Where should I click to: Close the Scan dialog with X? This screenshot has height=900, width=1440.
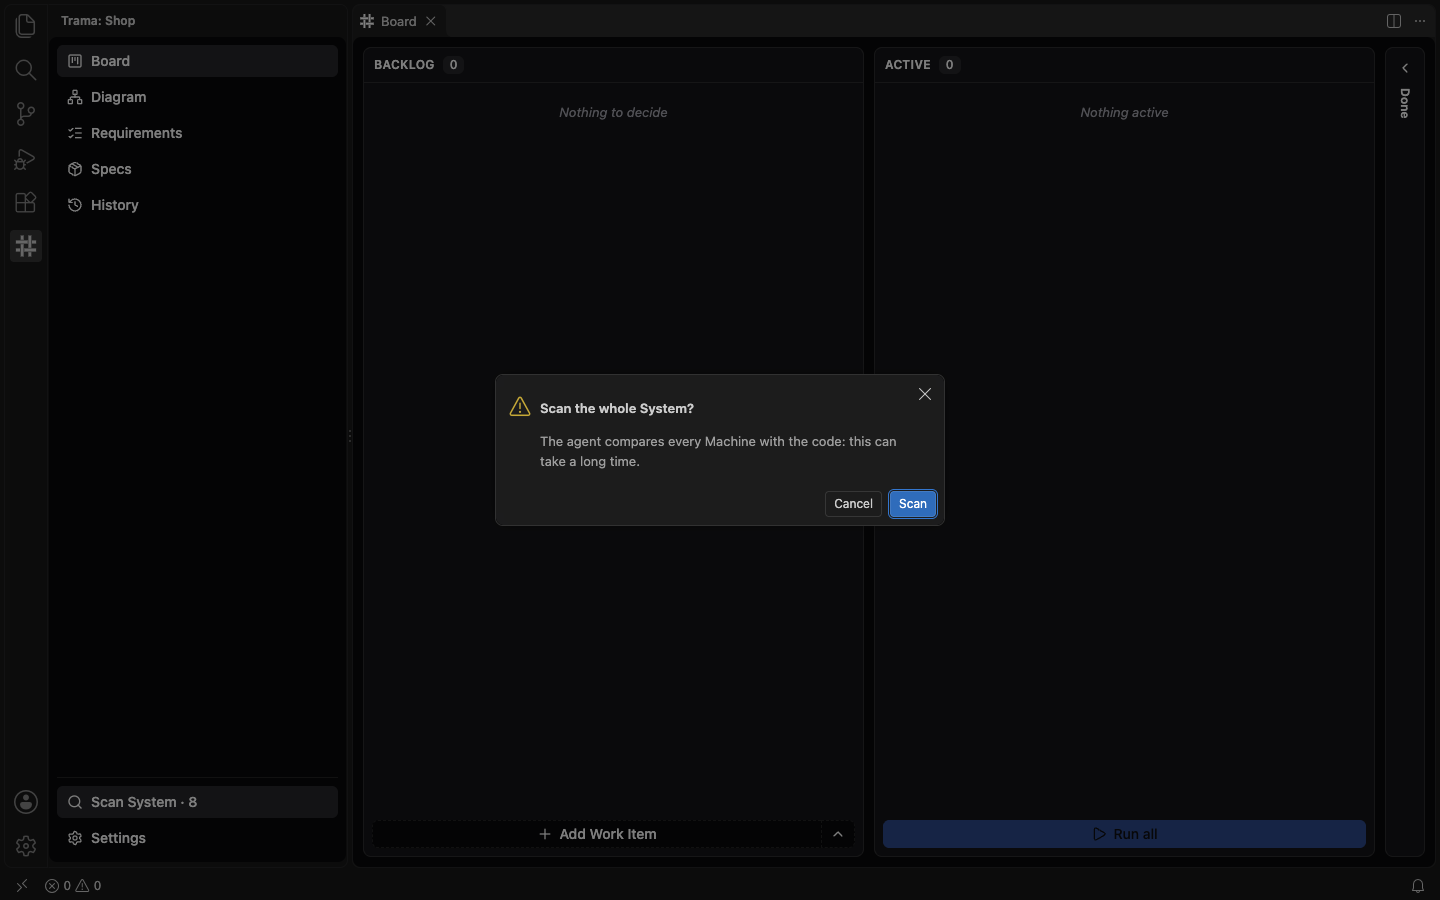tap(925, 394)
